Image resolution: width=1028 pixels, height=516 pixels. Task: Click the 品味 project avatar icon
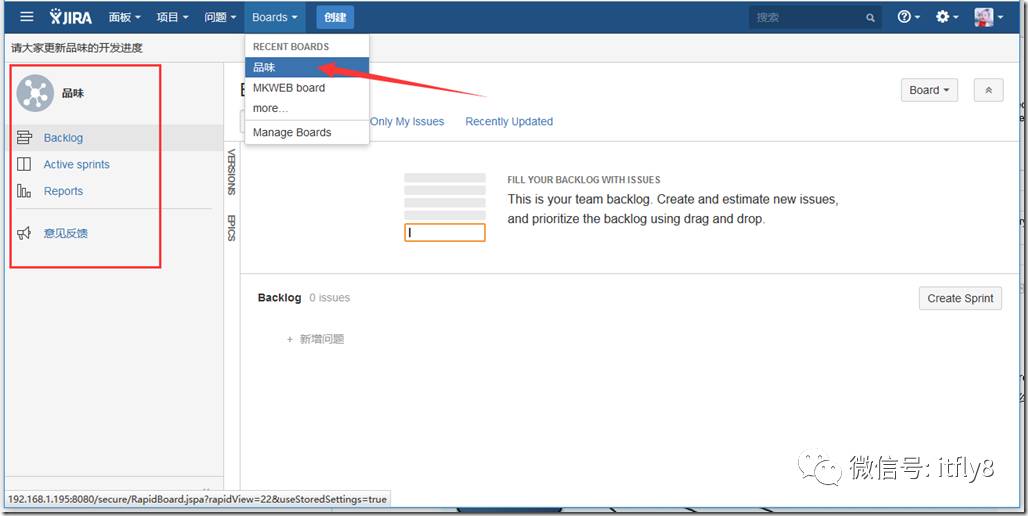click(x=35, y=92)
